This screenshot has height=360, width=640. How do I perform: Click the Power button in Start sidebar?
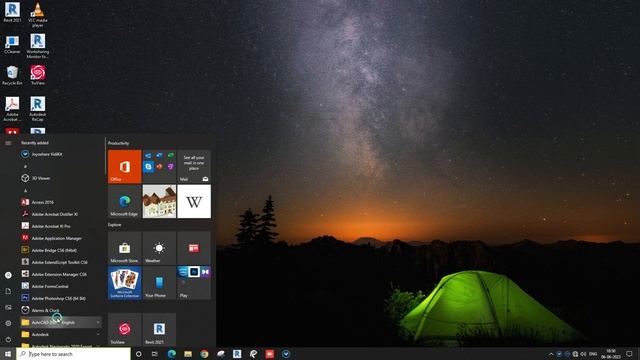pyautogui.click(x=8, y=339)
